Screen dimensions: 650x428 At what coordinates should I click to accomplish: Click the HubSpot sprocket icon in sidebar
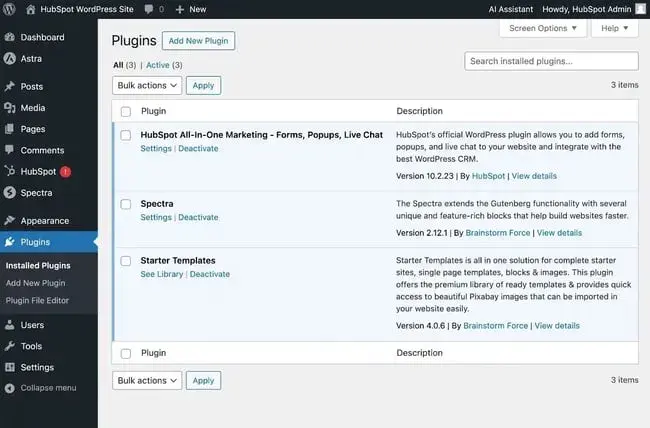click(10, 171)
